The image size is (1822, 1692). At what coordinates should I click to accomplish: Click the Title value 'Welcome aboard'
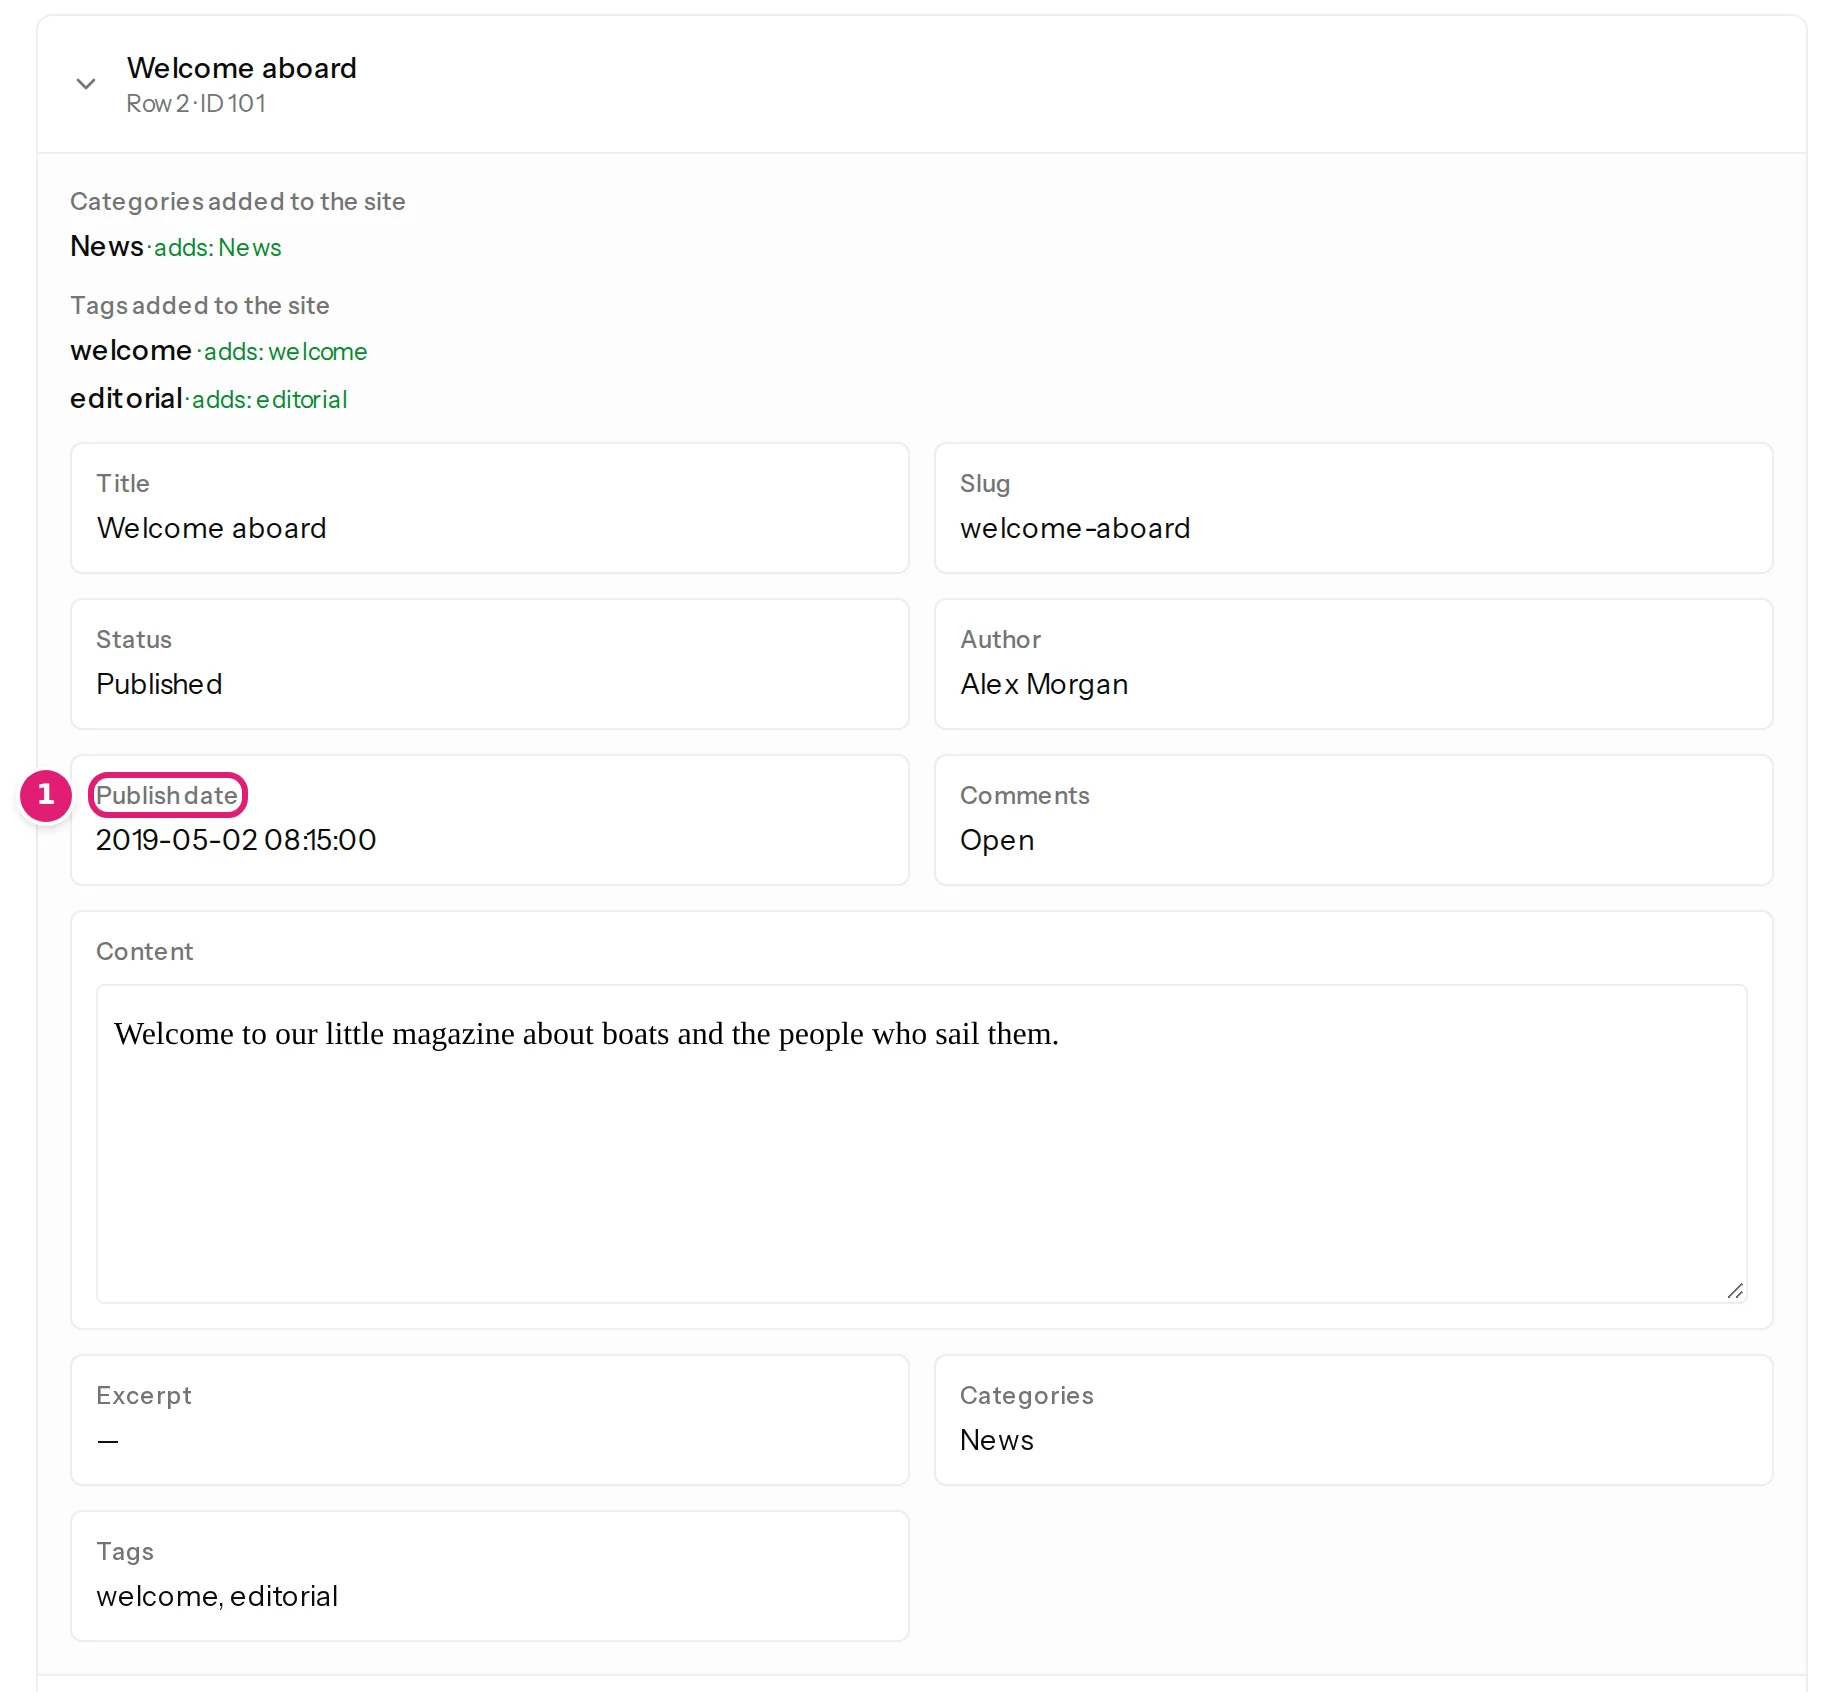tap(212, 528)
